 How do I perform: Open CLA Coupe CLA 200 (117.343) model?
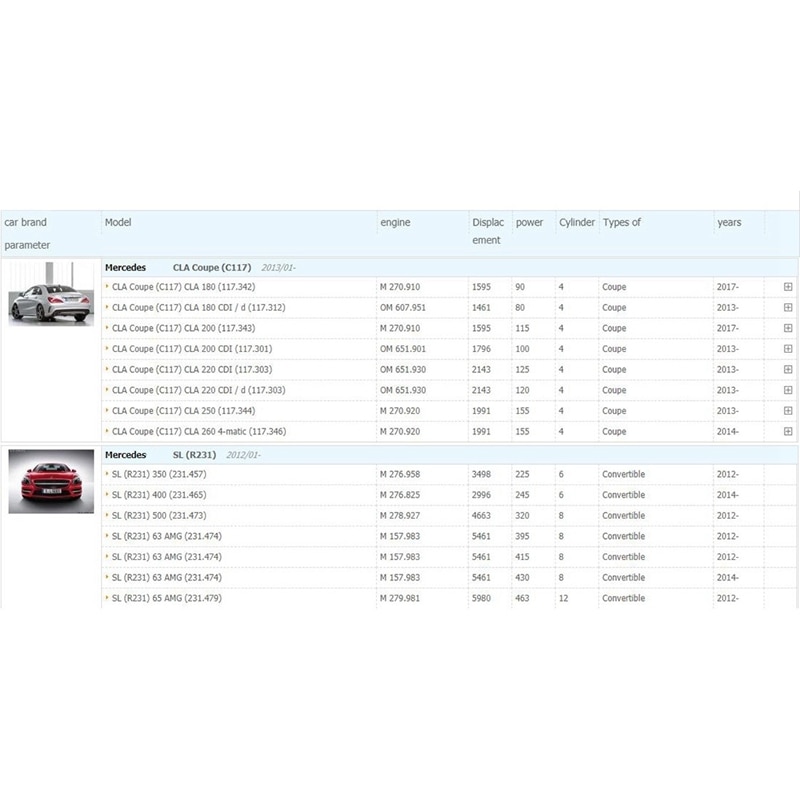pos(184,329)
